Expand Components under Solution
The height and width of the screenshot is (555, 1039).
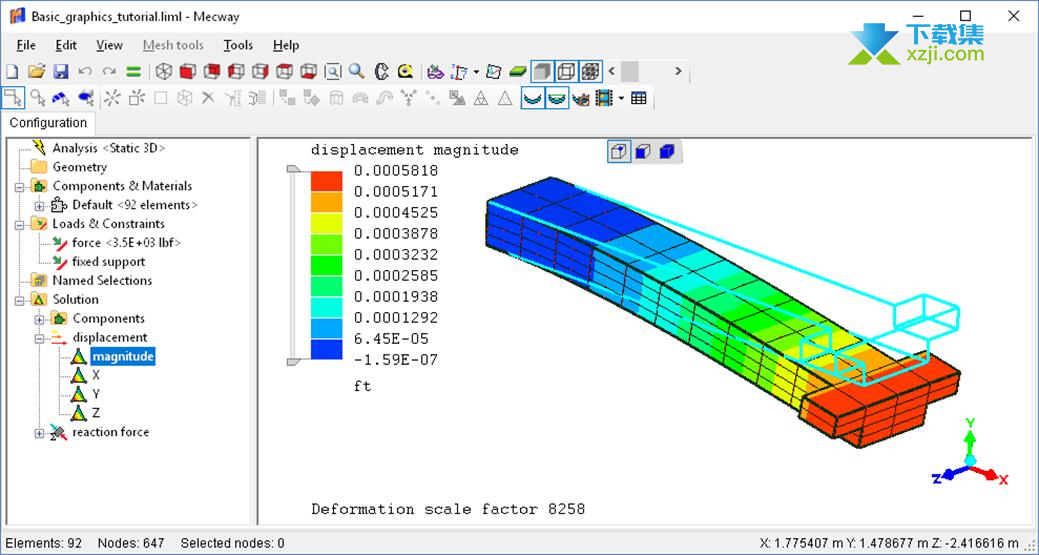tap(40, 320)
